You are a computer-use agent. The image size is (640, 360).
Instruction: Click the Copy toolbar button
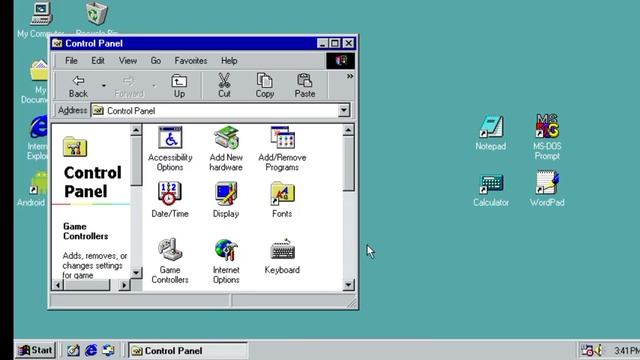coord(264,86)
